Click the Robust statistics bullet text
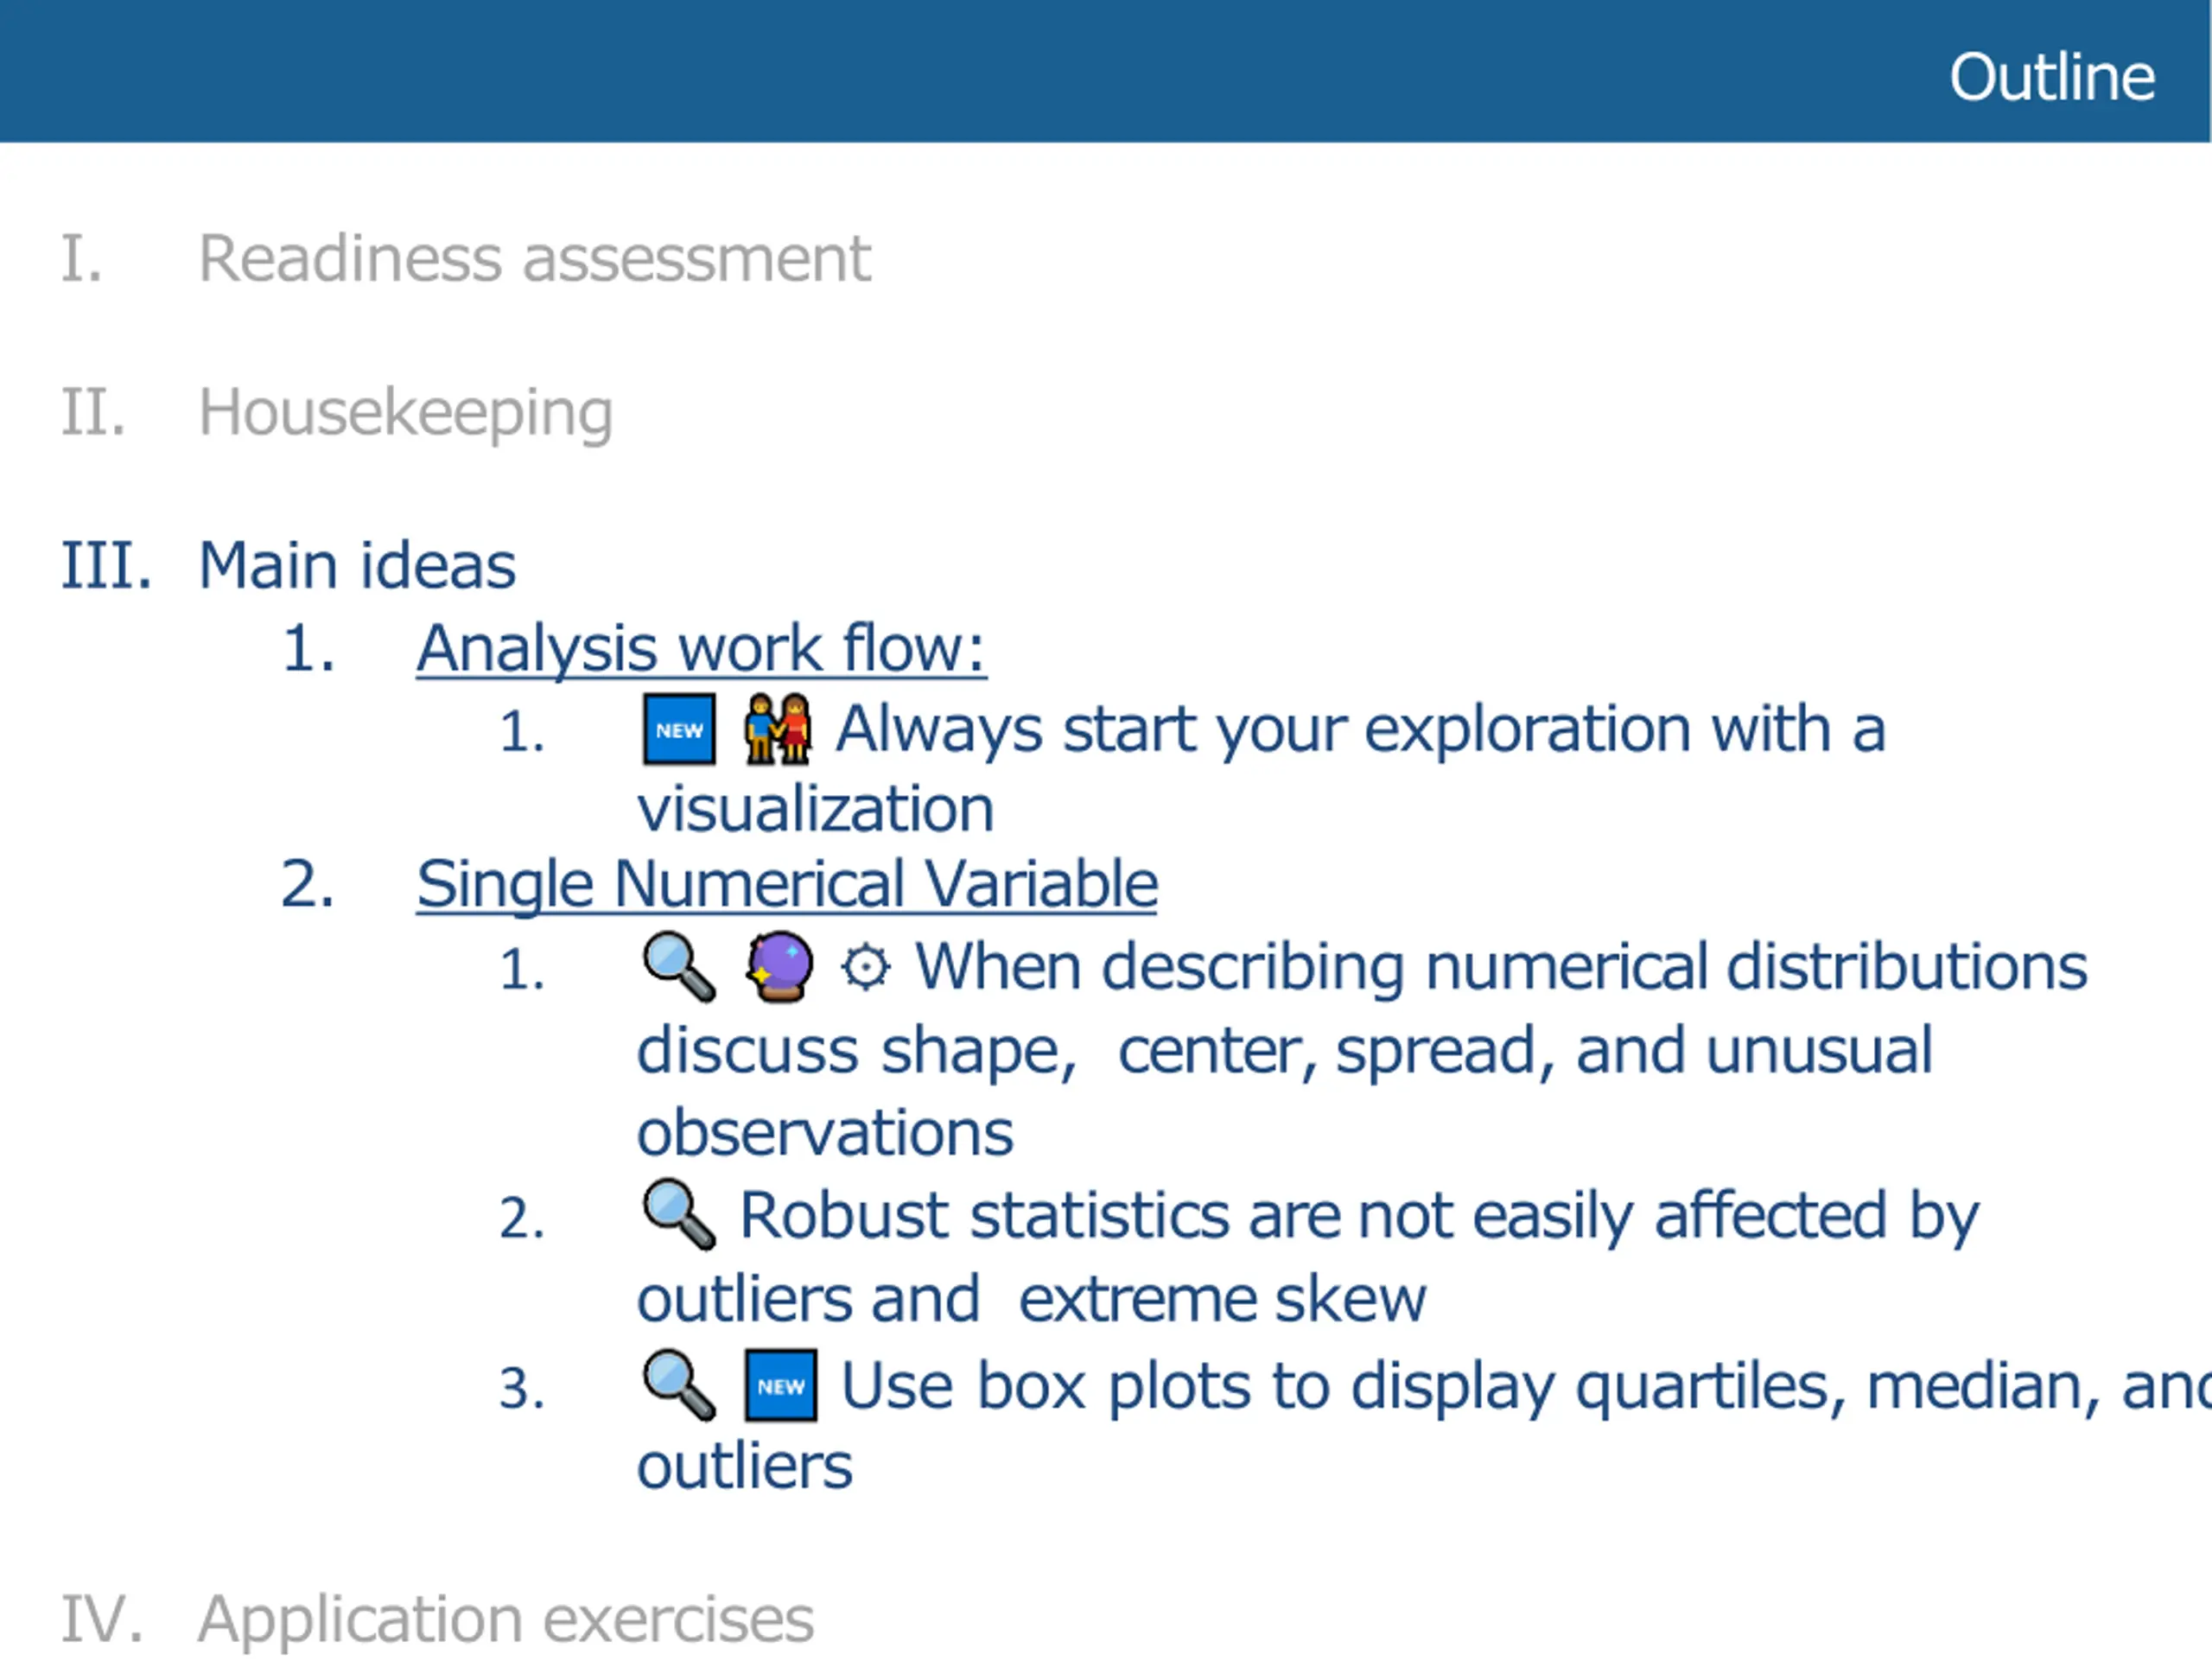 1309,1257
